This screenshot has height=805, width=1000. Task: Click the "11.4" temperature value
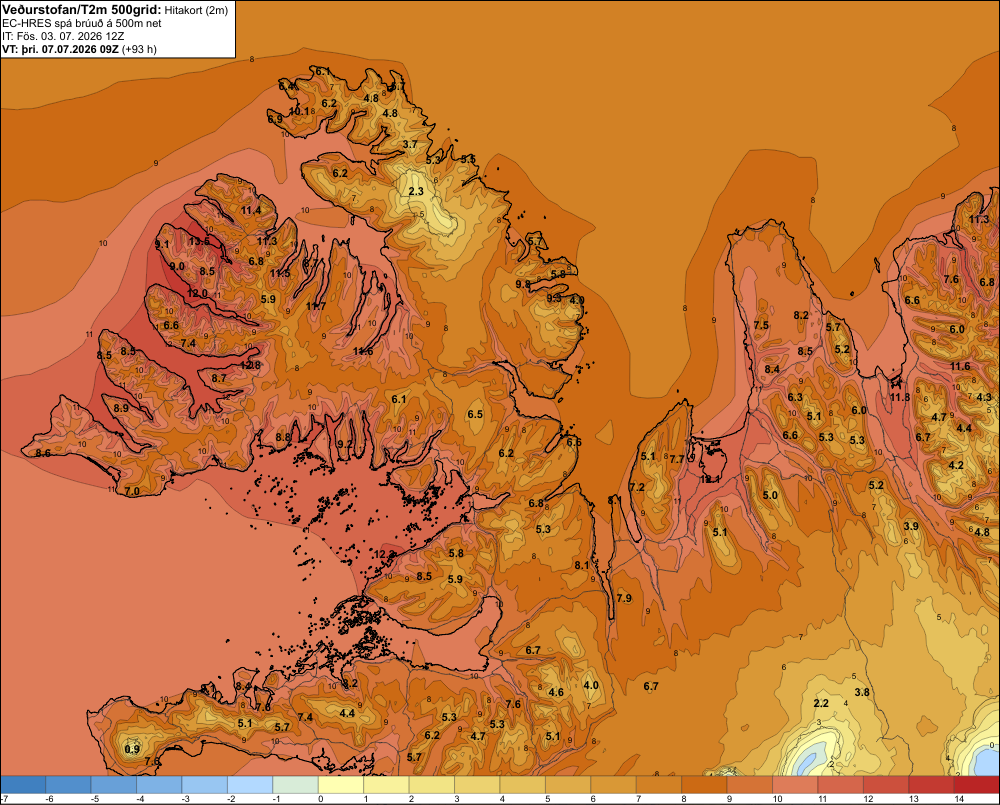point(251,210)
